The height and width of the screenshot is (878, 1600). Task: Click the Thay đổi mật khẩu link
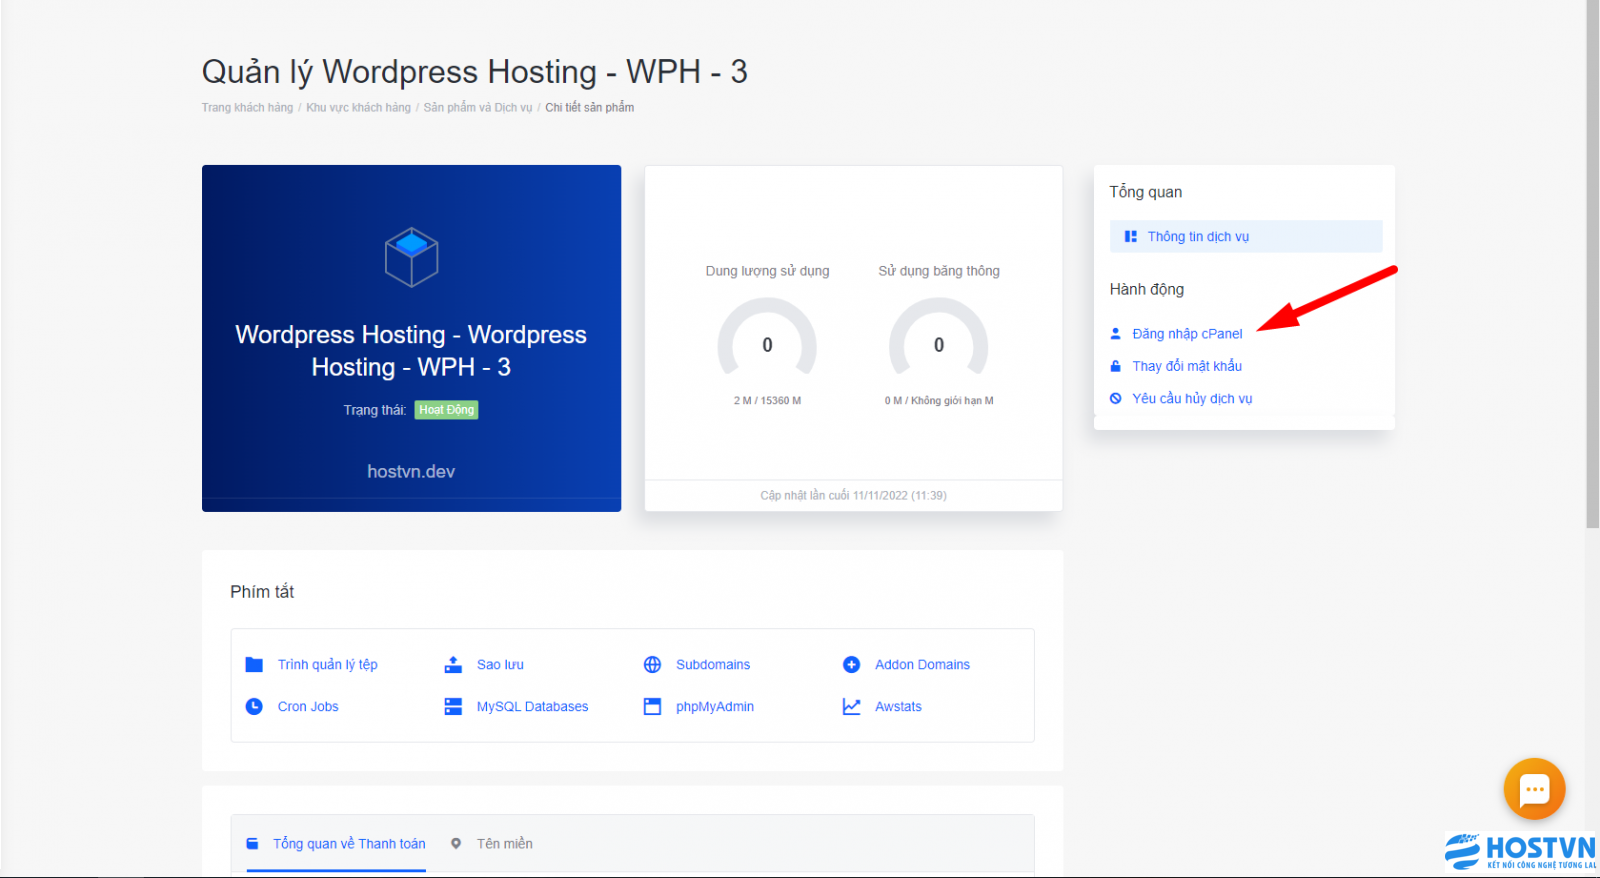(x=1187, y=366)
